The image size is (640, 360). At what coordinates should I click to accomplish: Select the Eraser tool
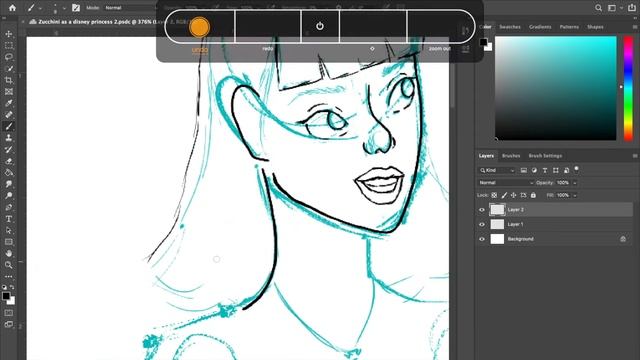(x=9, y=161)
